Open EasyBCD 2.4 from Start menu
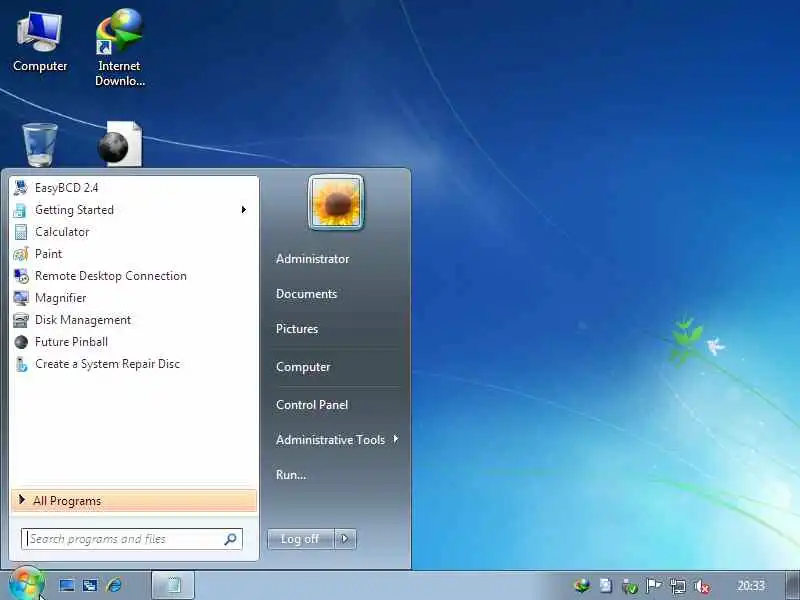The width and height of the screenshot is (800, 600). coord(134,188)
